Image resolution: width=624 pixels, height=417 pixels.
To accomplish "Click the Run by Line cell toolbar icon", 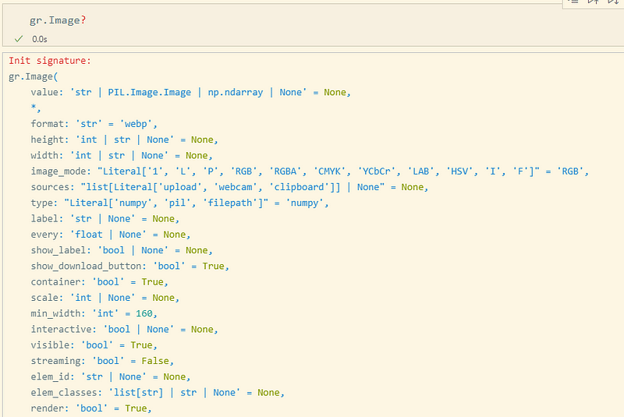I will tap(573, 2).
